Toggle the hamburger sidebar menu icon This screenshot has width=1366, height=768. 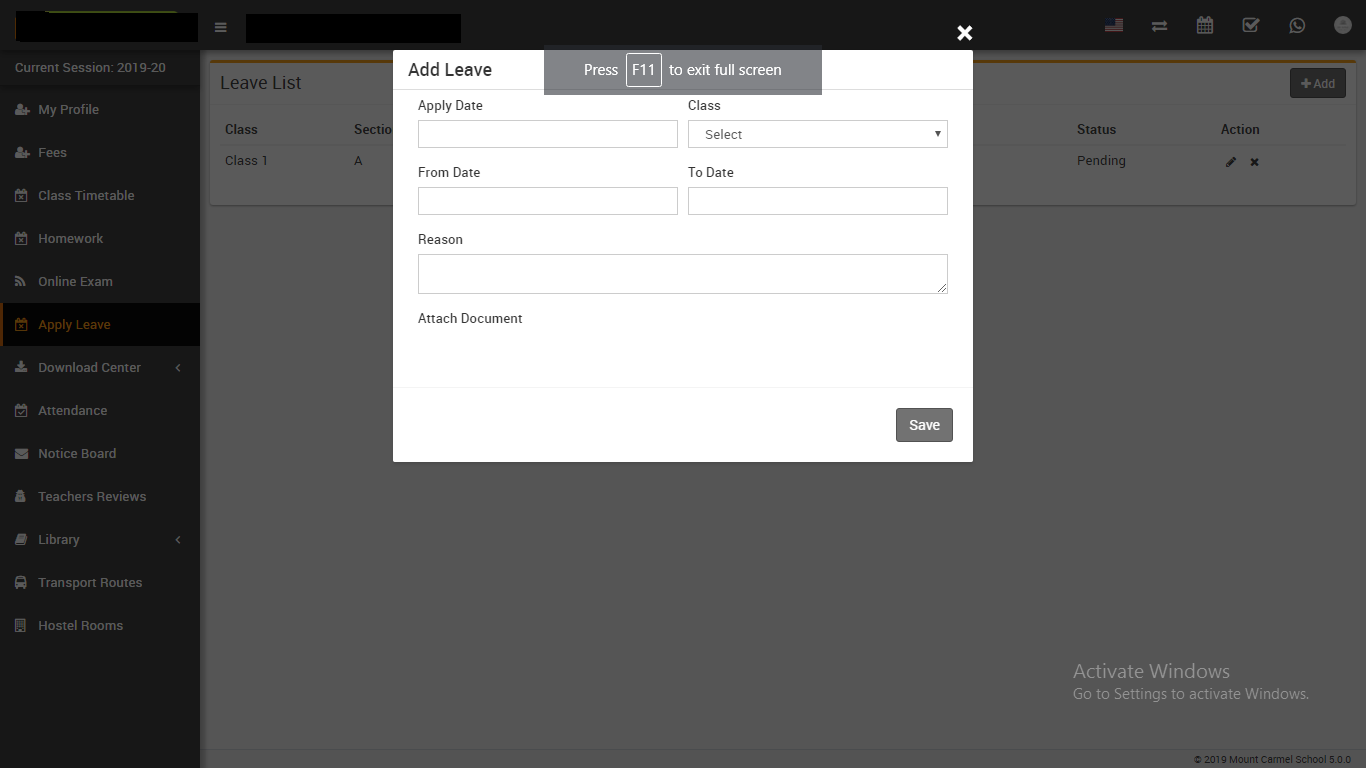(x=221, y=27)
